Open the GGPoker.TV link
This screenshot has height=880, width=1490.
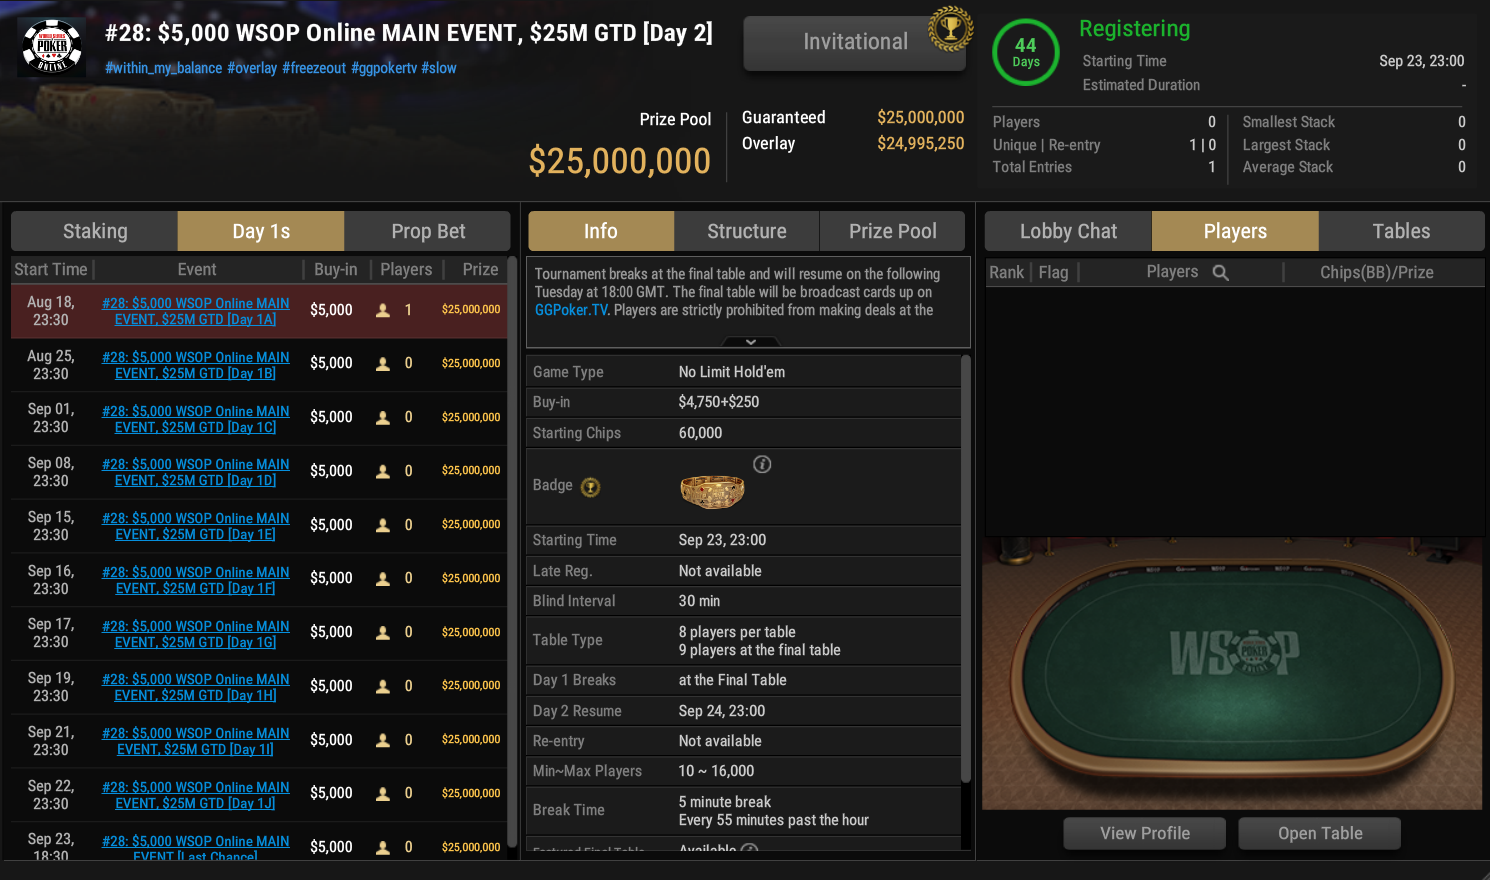click(x=571, y=310)
